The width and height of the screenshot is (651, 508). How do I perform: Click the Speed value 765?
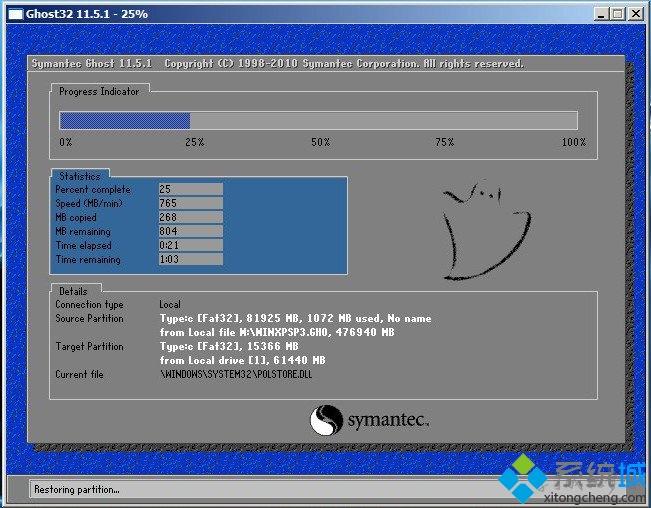[x=191, y=203]
